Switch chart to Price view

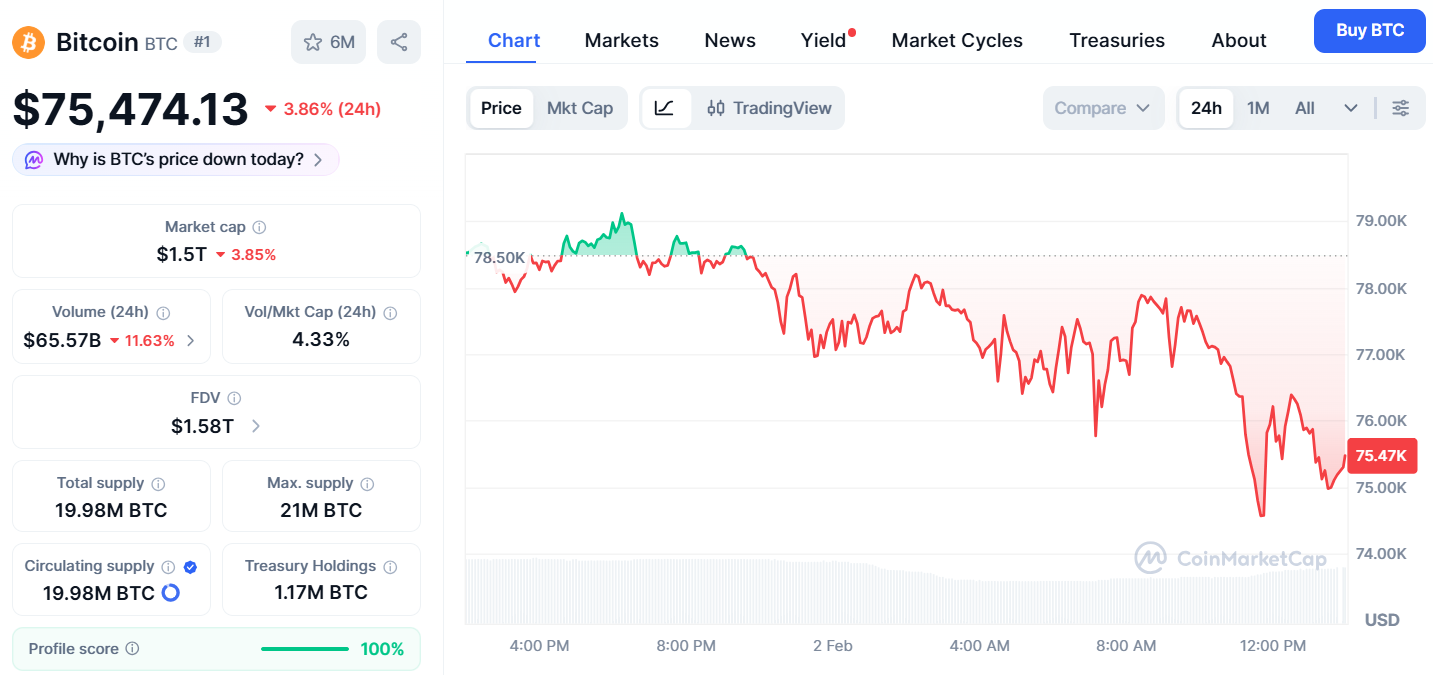[501, 108]
